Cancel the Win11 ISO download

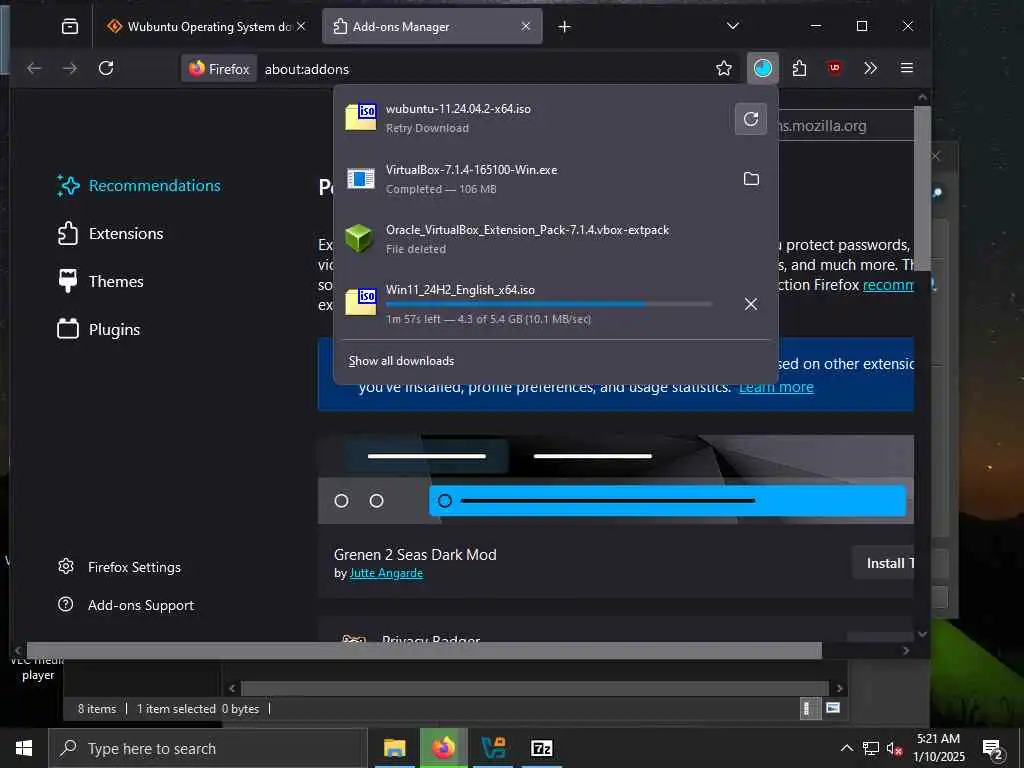751,304
